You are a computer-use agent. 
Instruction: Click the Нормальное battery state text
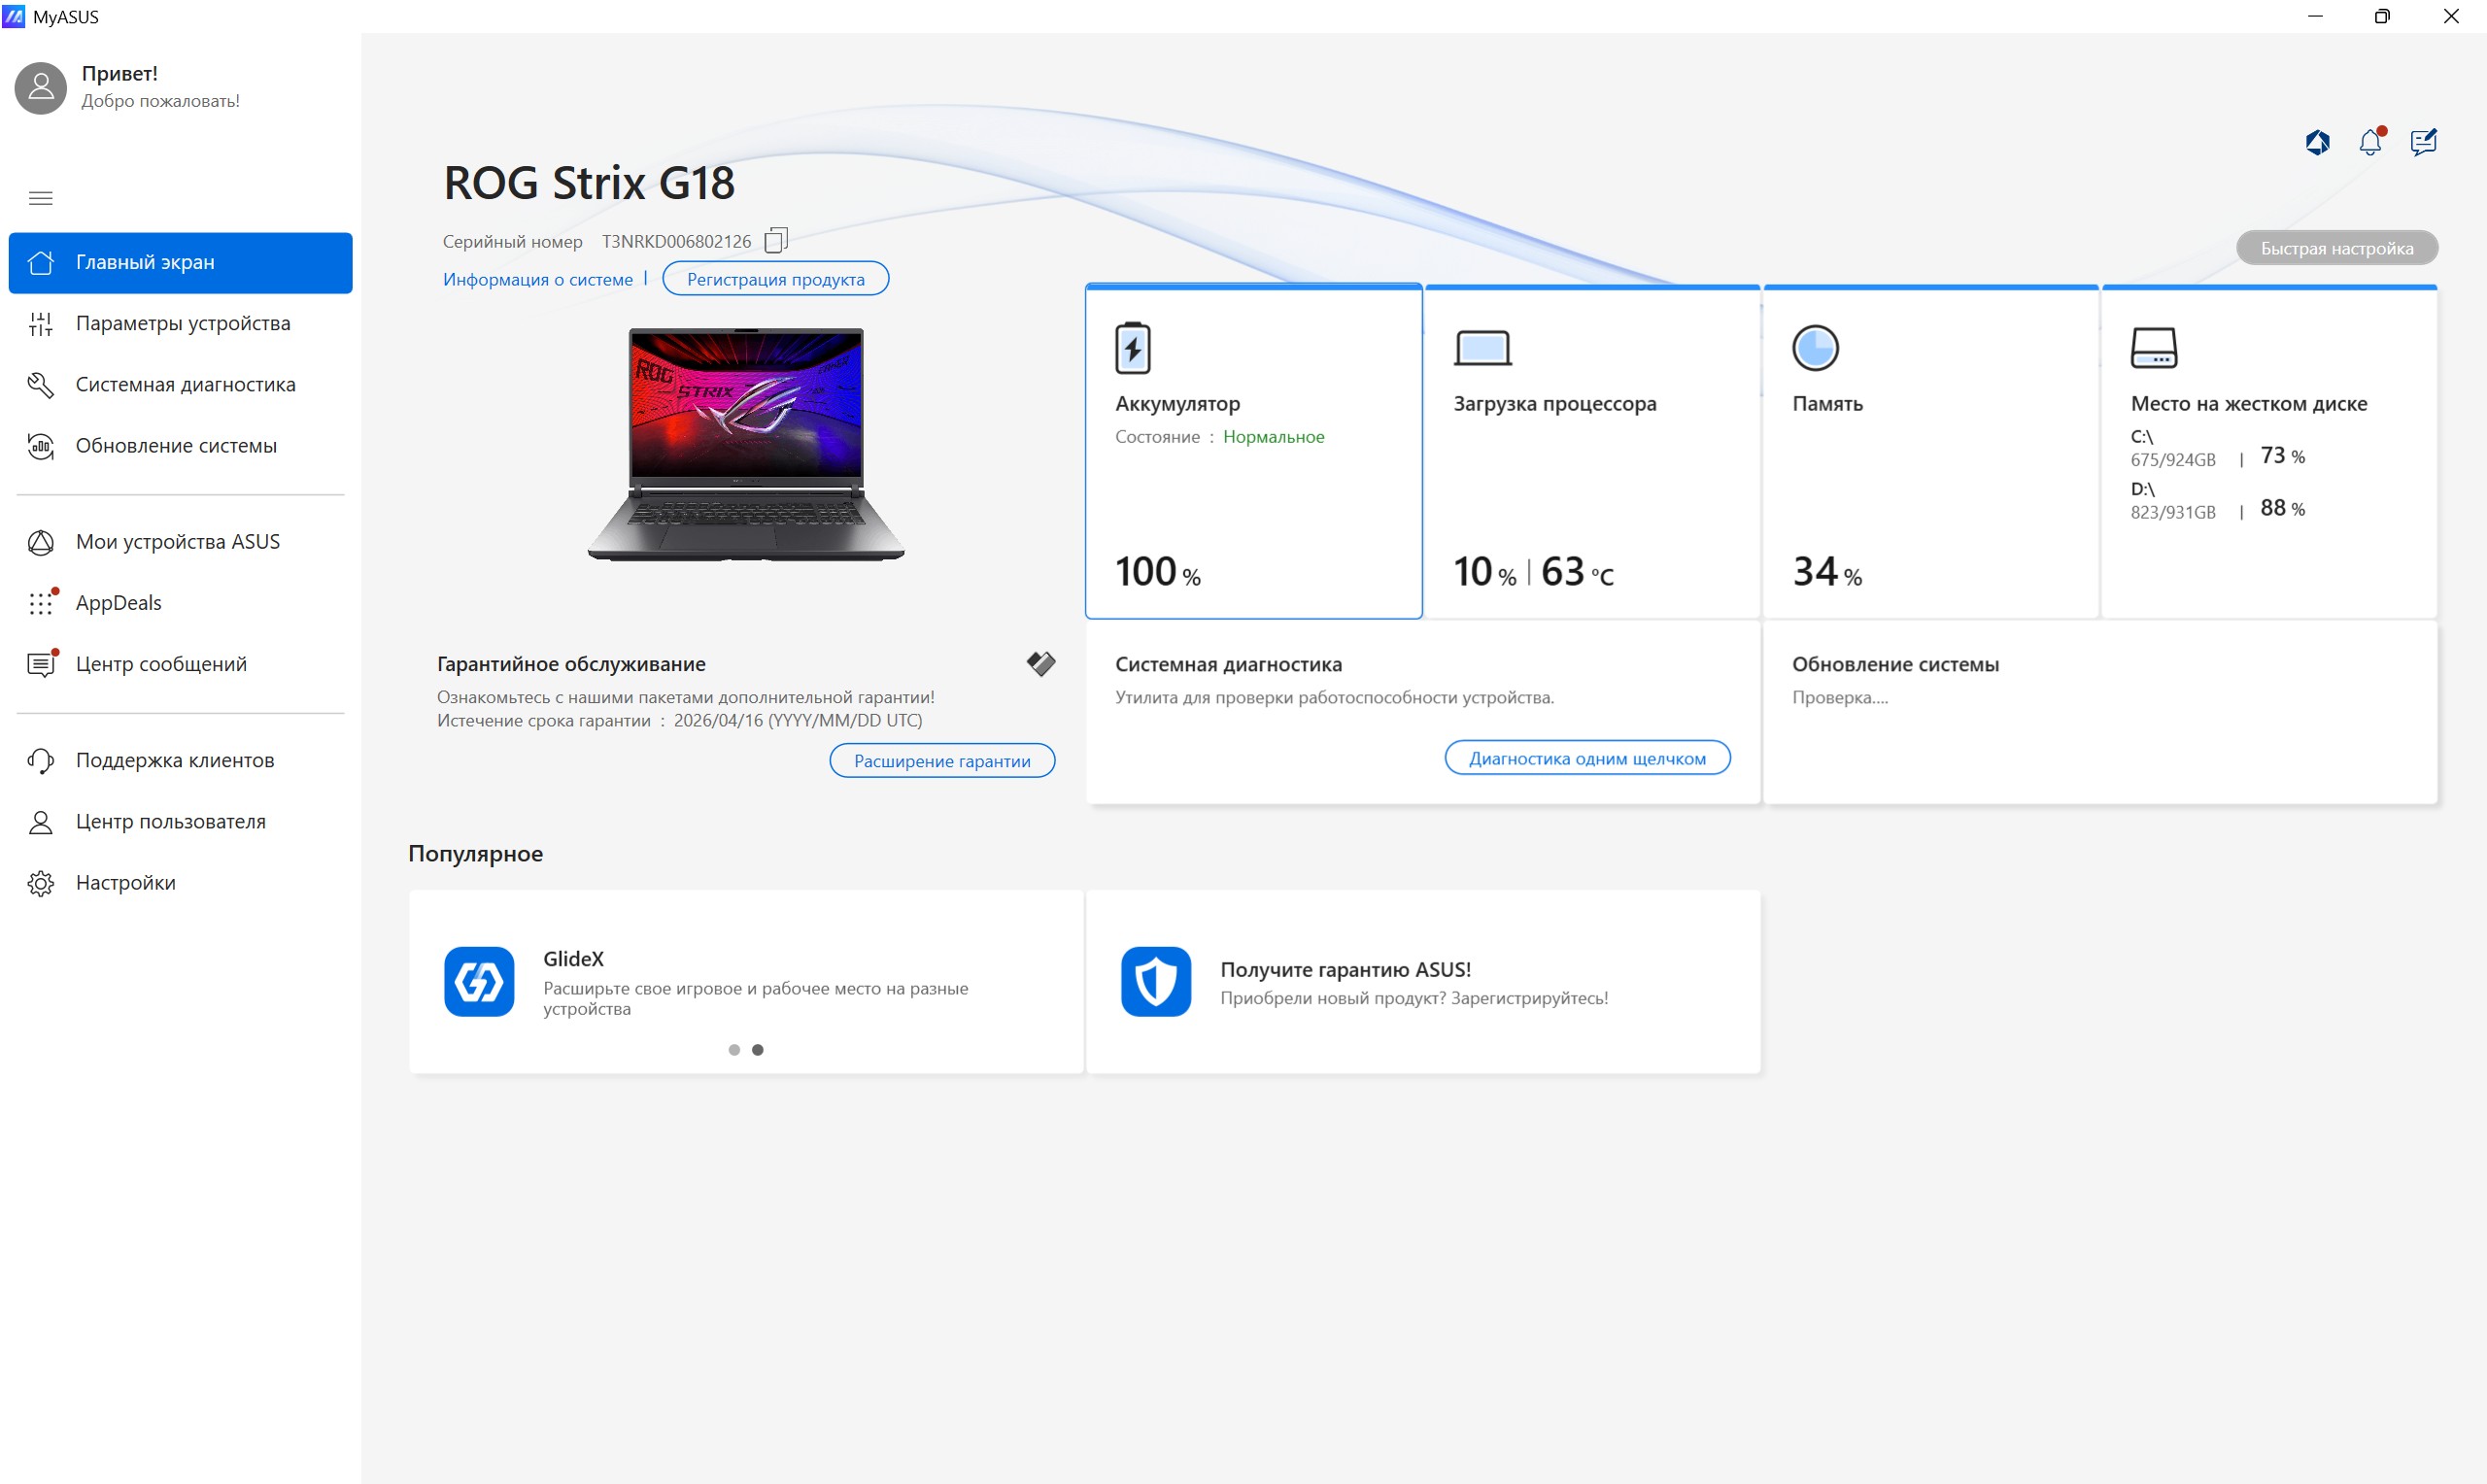[x=1273, y=437]
